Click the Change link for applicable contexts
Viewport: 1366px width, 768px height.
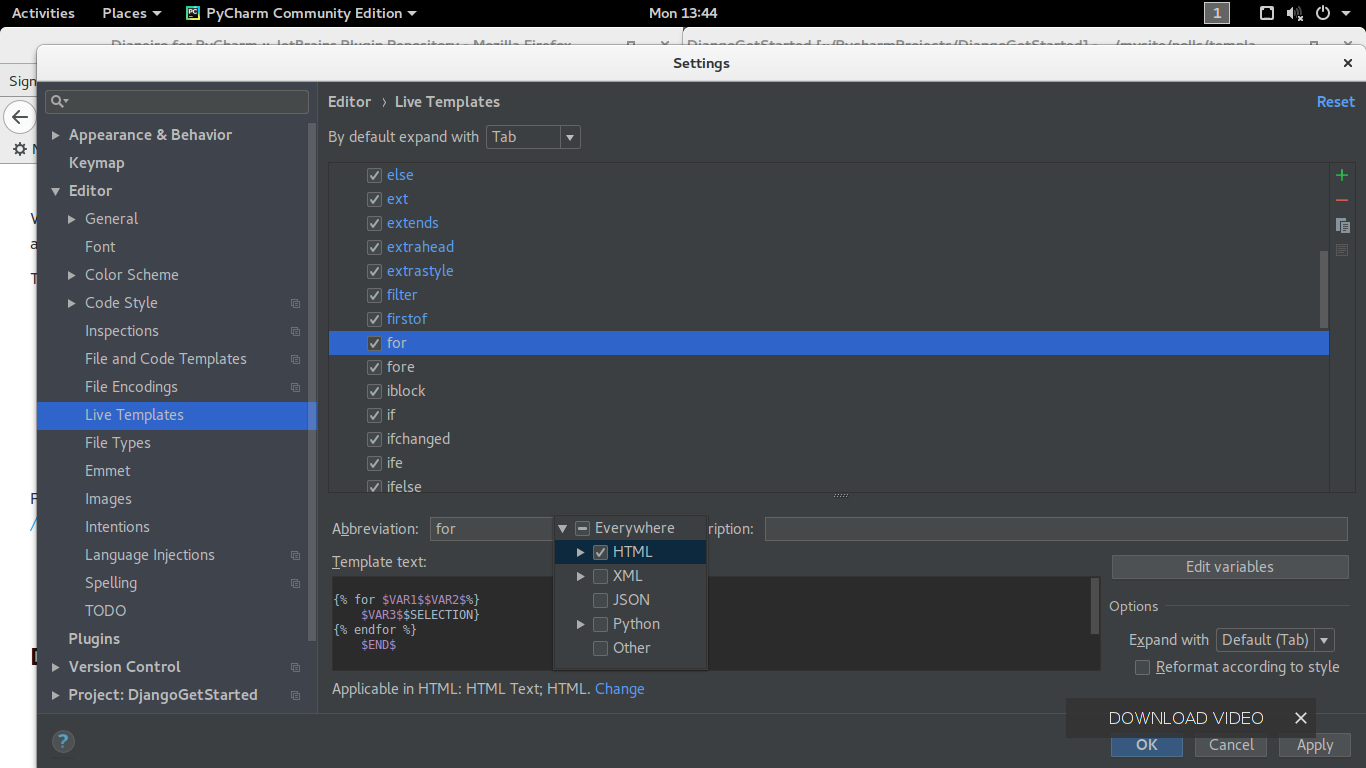pos(619,688)
